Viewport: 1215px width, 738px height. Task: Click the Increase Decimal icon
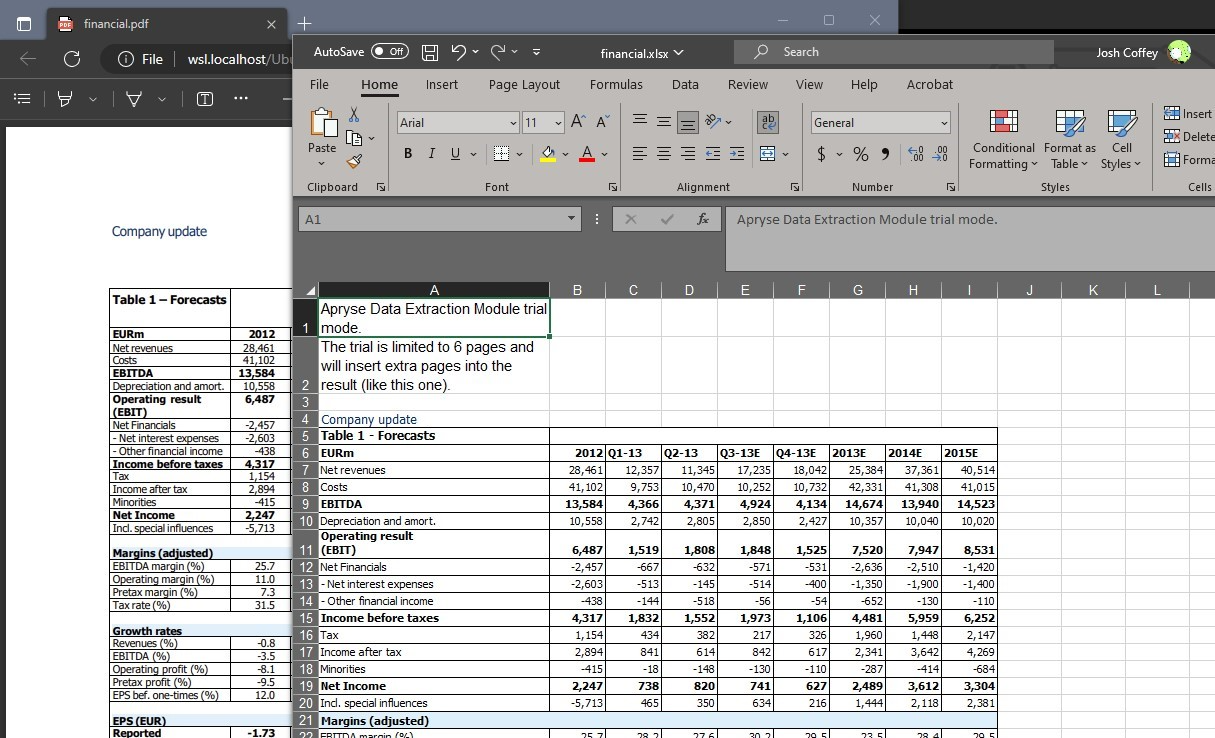pos(913,155)
